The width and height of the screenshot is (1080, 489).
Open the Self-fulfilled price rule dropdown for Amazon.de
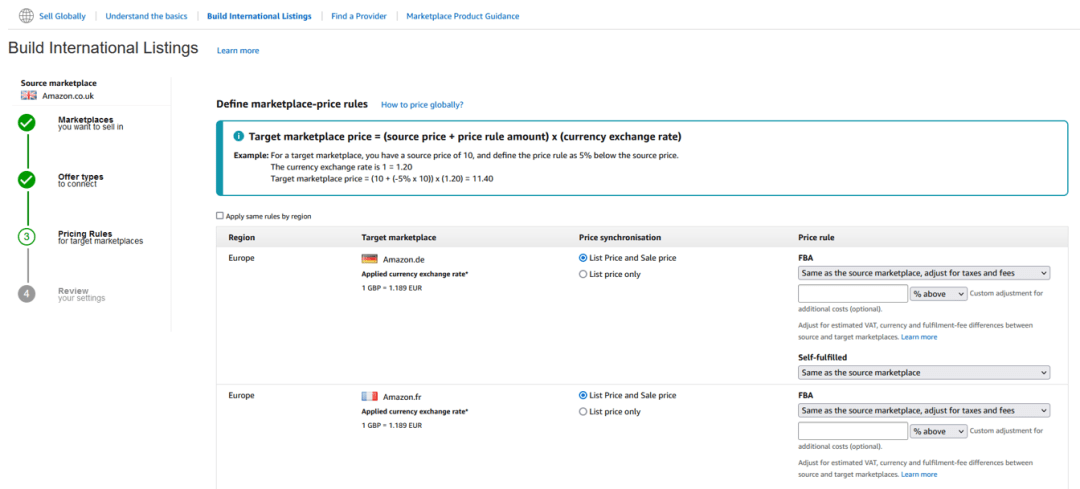(x=923, y=373)
